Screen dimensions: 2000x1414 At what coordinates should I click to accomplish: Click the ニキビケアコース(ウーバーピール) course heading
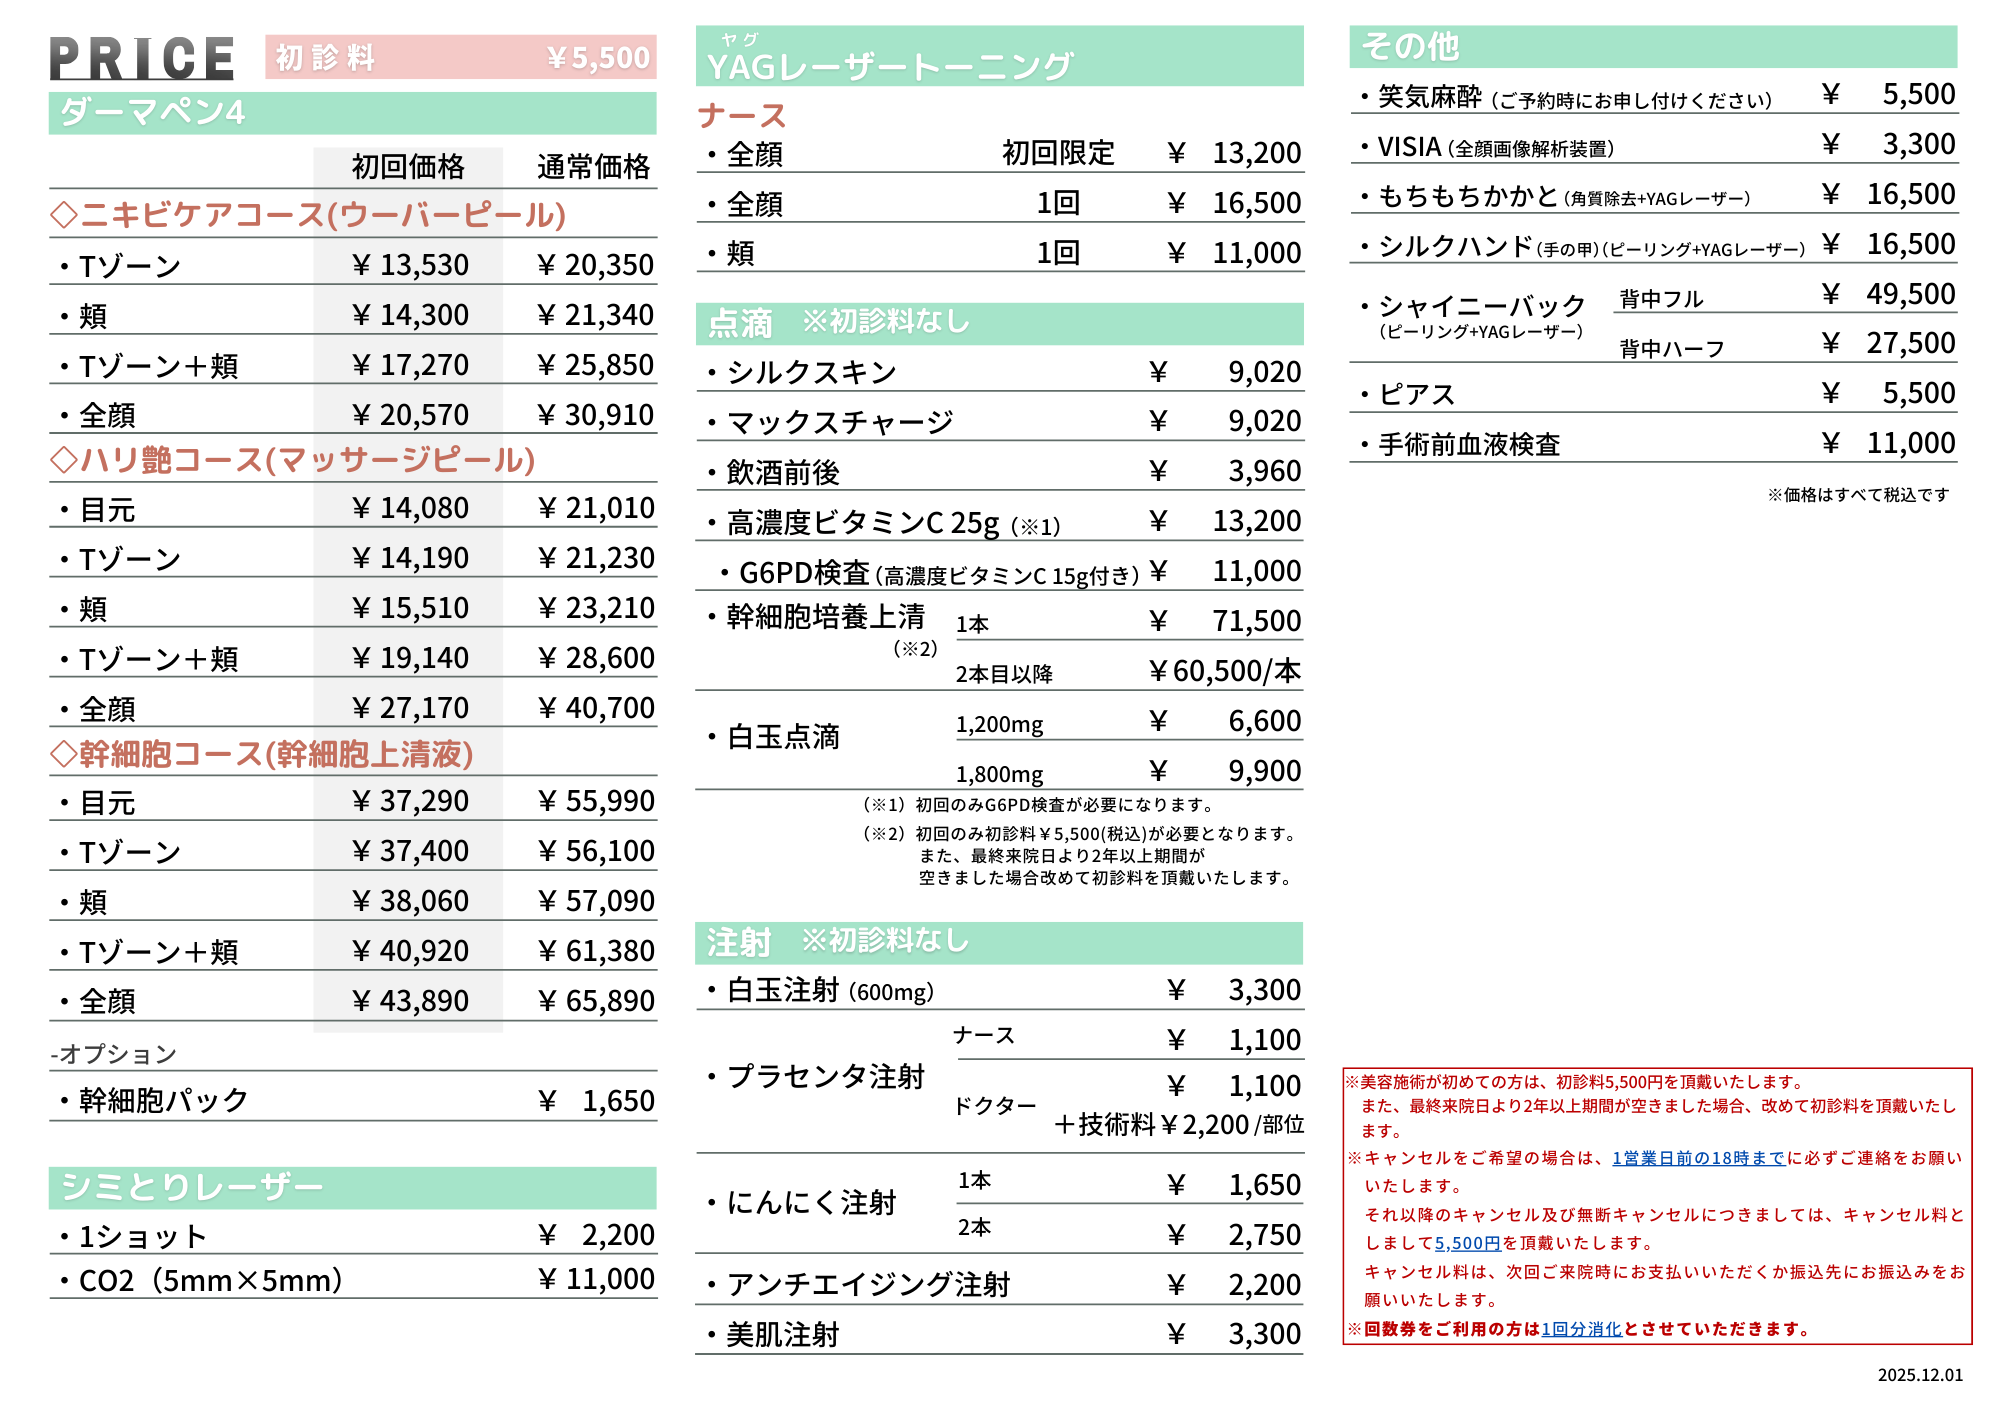point(308,214)
